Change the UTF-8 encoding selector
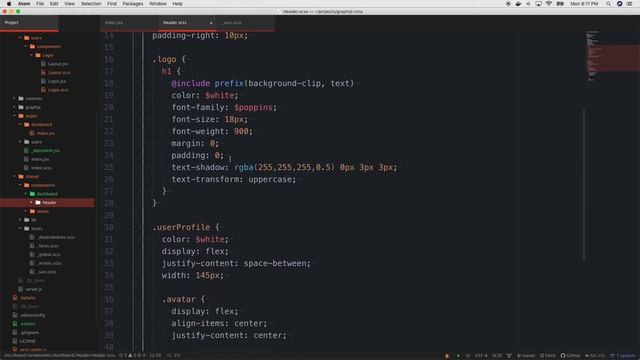This screenshot has width=640, height=360. [x=481, y=356]
